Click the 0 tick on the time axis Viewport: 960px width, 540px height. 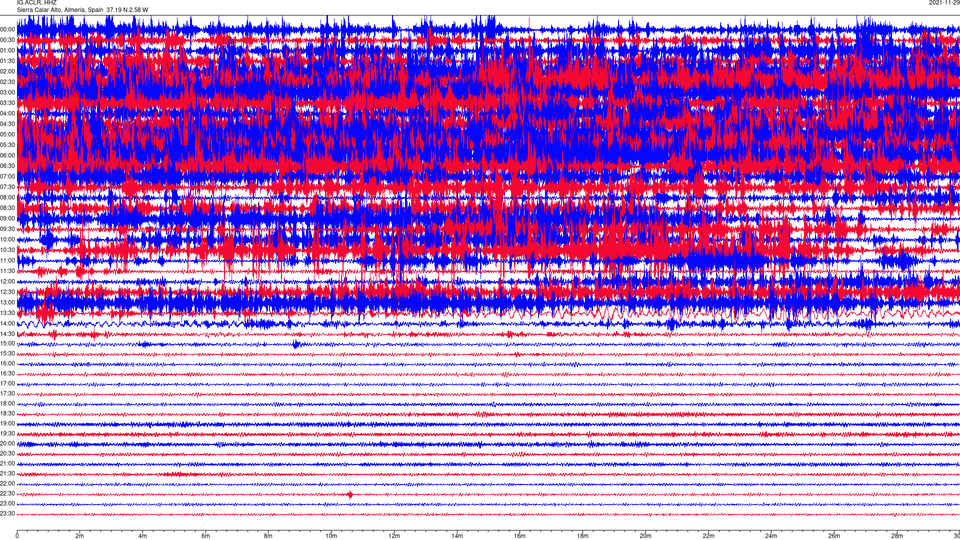tap(17, 536)
